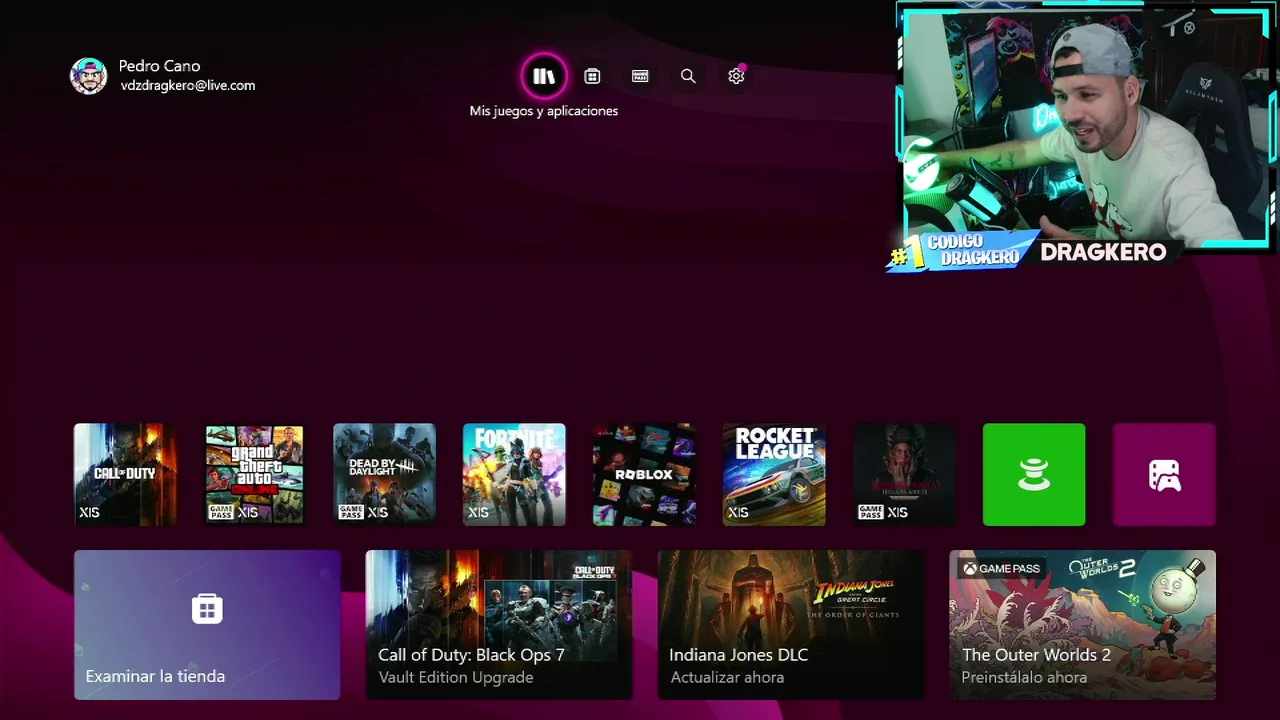Screen dimensions: 1280x720
Task: Open The Outer Worlds 2 card
Action: click(1082, 625)
